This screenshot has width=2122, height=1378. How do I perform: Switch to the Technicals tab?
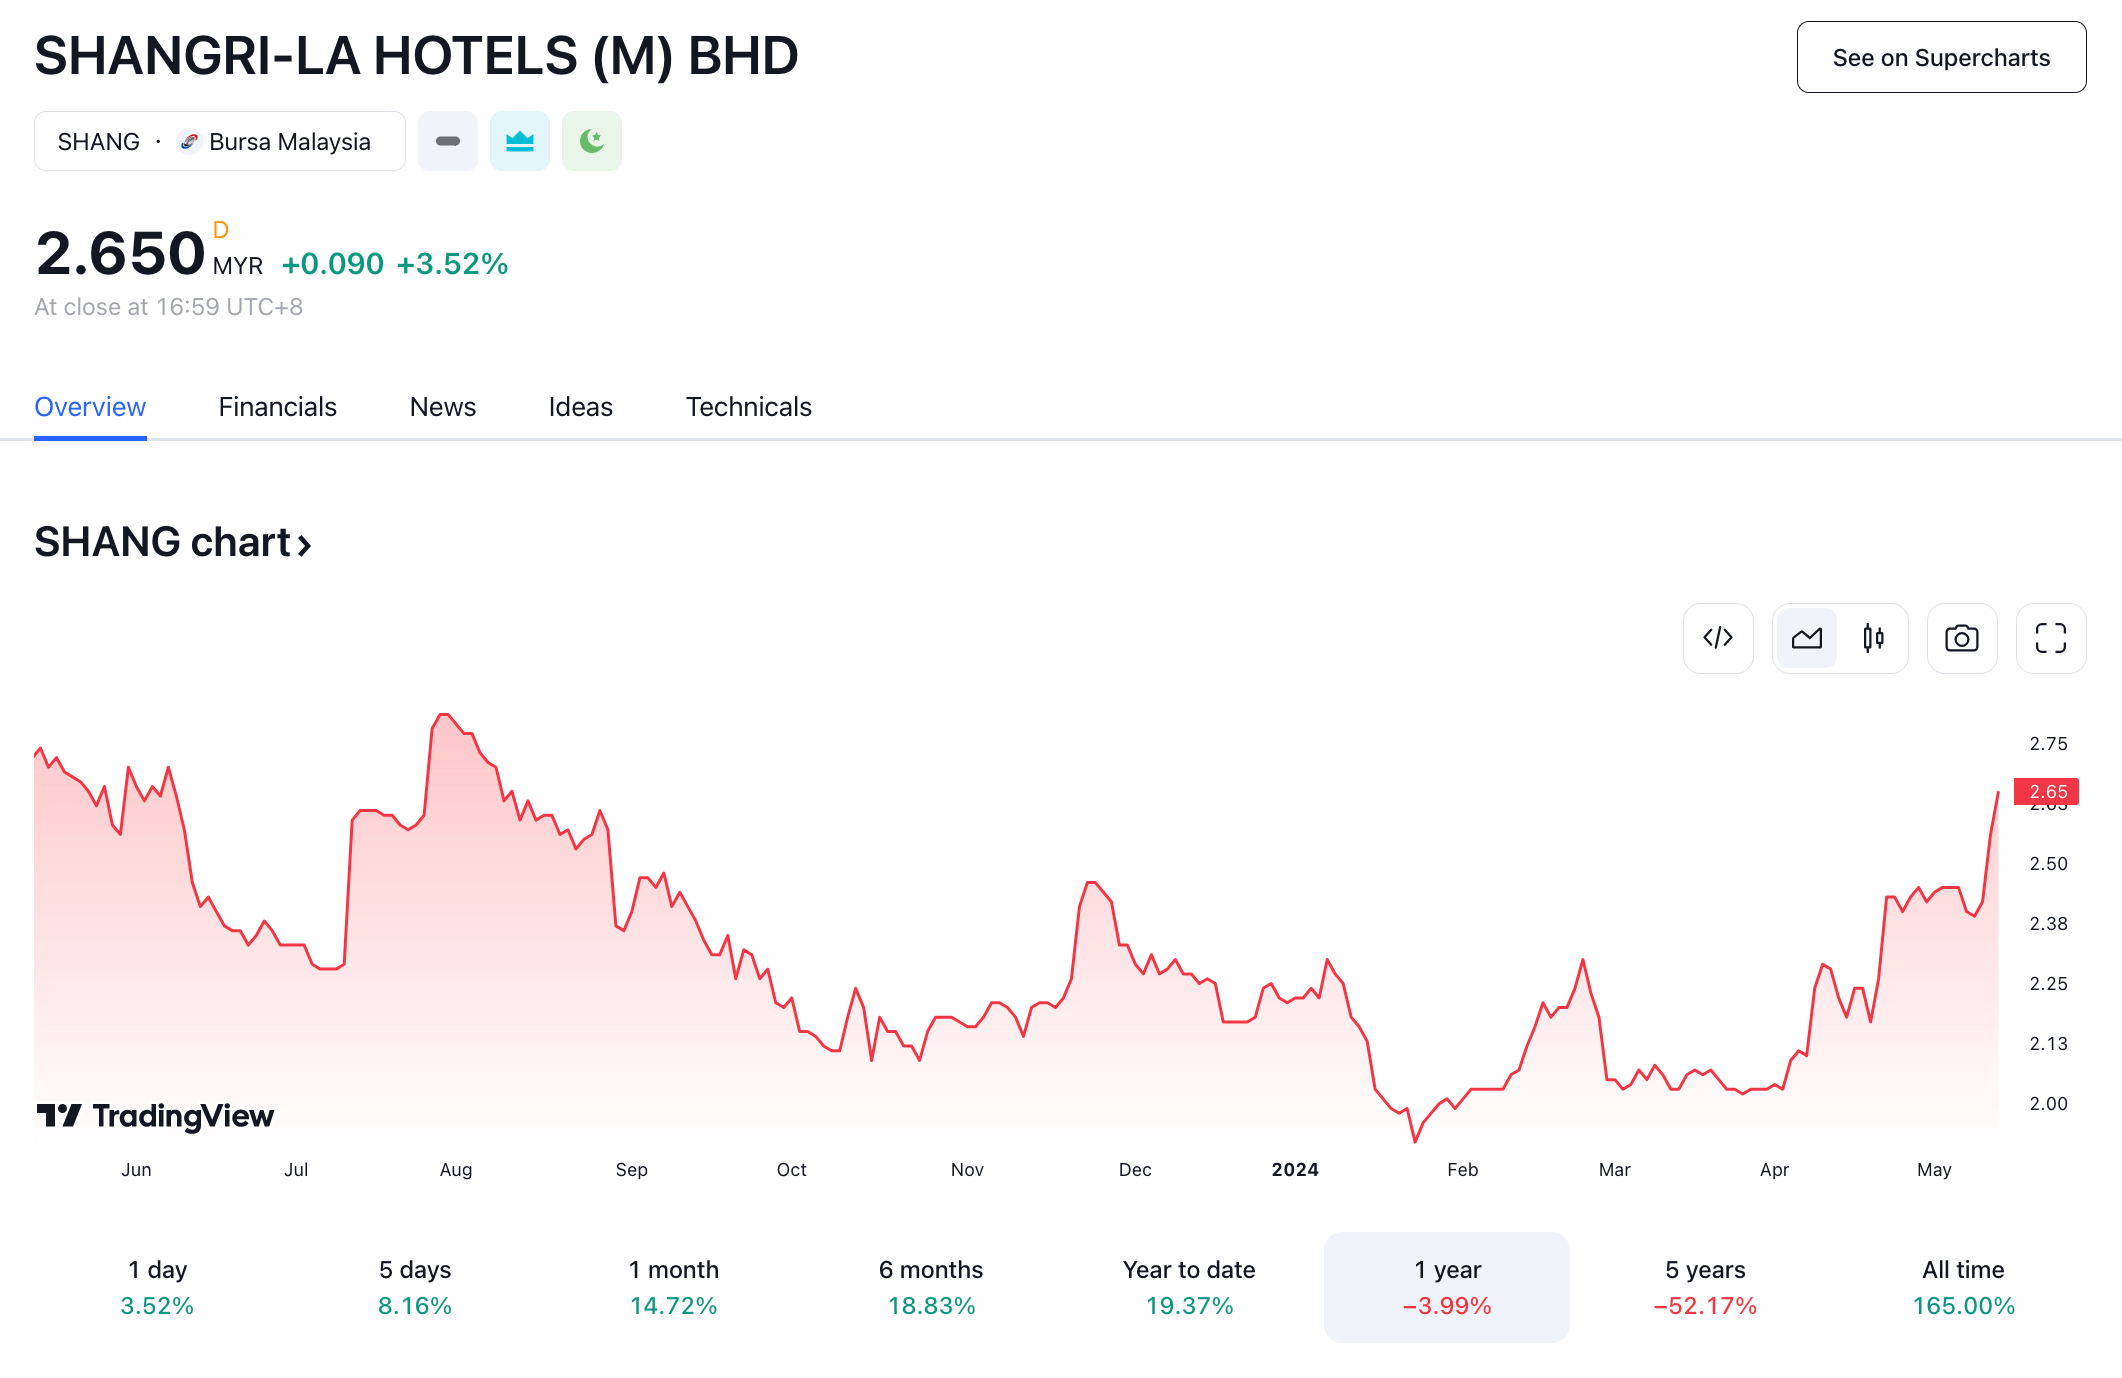[x=748, y=407]
